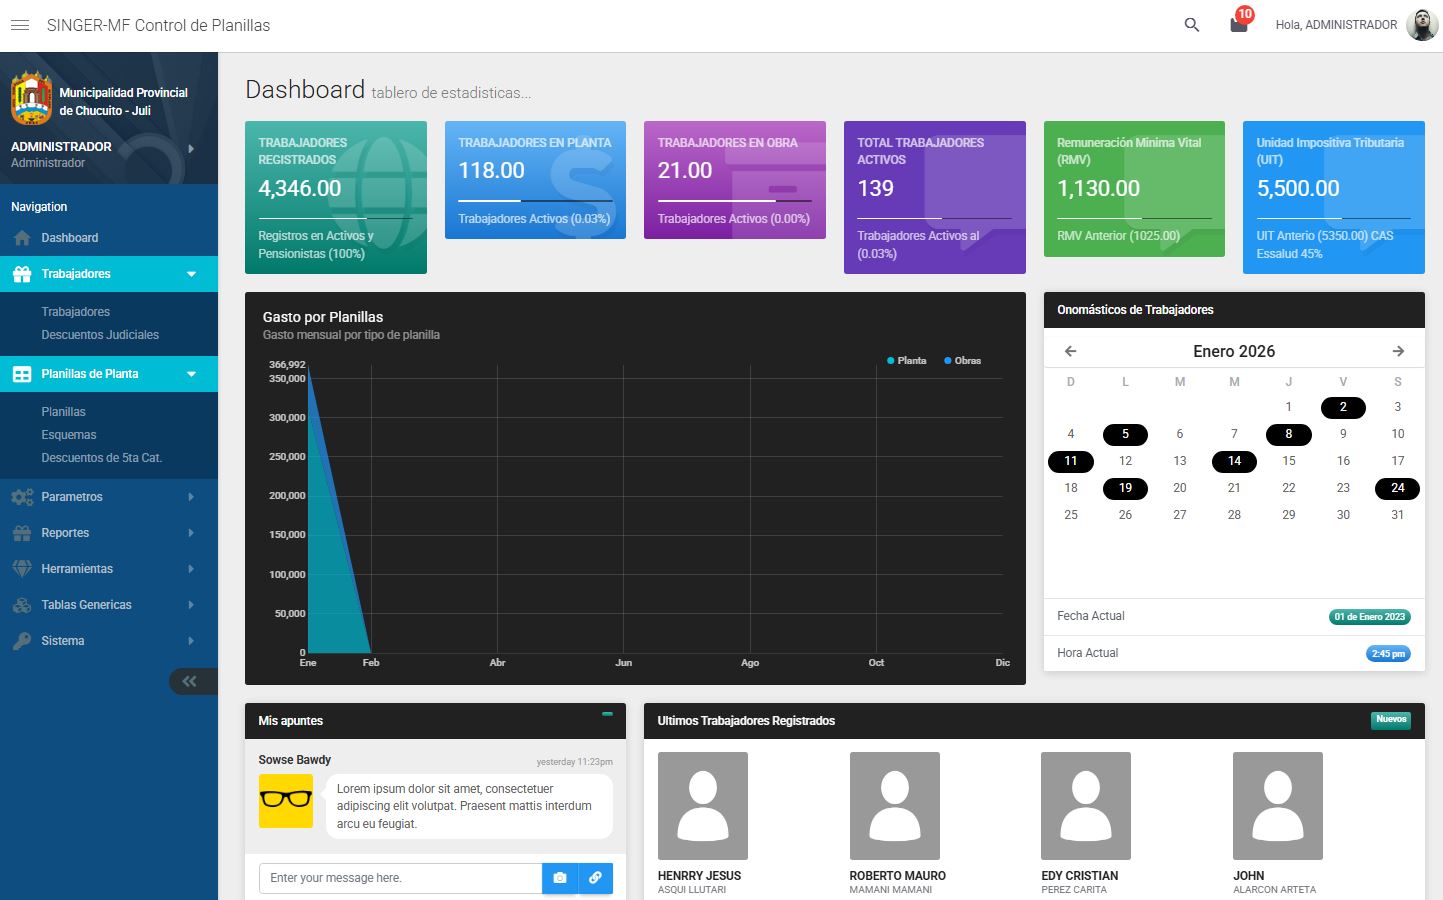Toggle Obras series in chart legend
The width and height of the screenshot is (1443, 900).
pyautogui.click(x=962, y=361)
